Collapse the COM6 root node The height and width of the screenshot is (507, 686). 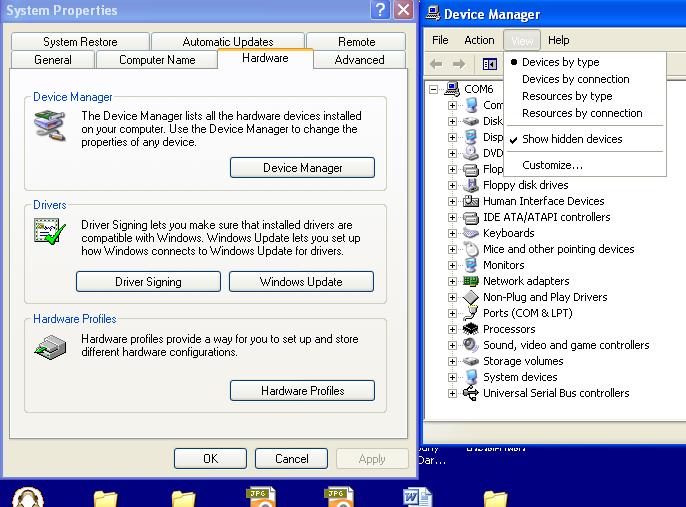(x=433, y=90)
